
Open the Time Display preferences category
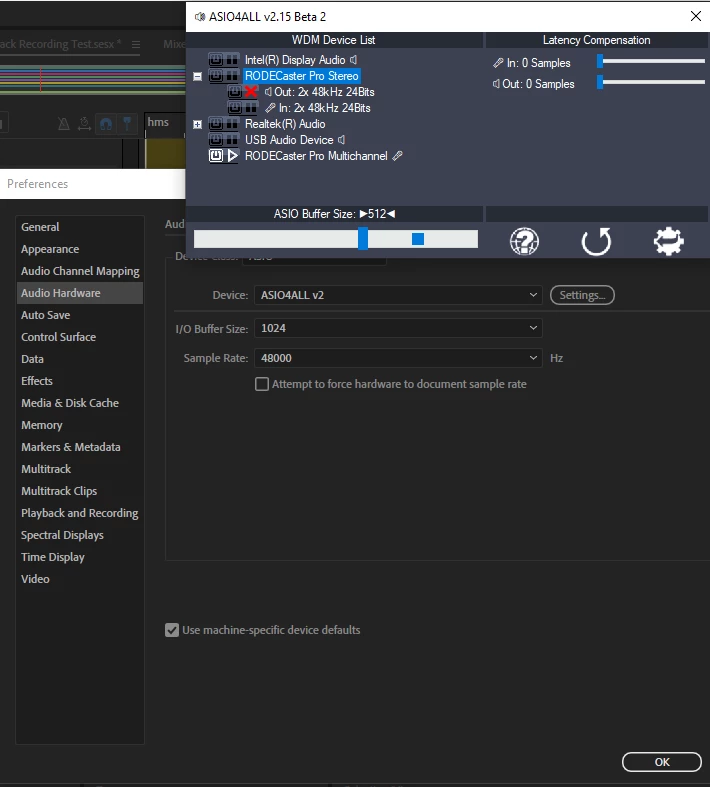click(53, 558)
